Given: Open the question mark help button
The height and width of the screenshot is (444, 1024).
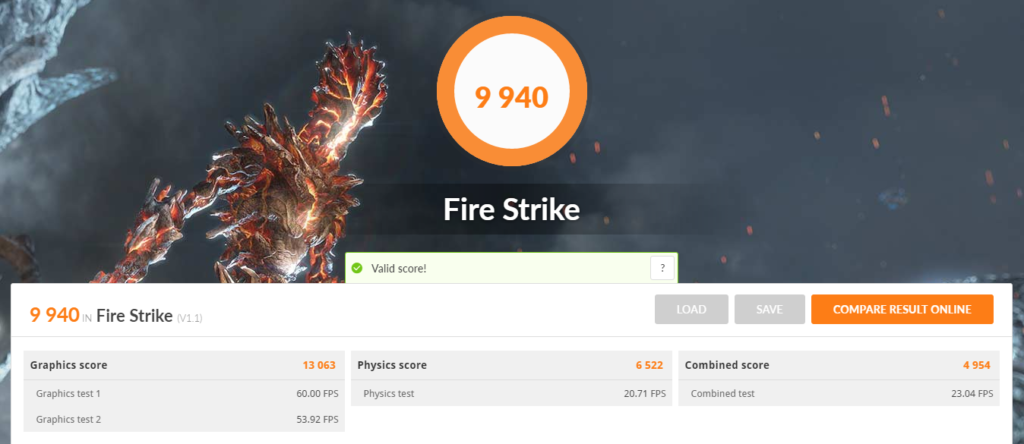Looking at the screenshot, I should coord(662,268).
